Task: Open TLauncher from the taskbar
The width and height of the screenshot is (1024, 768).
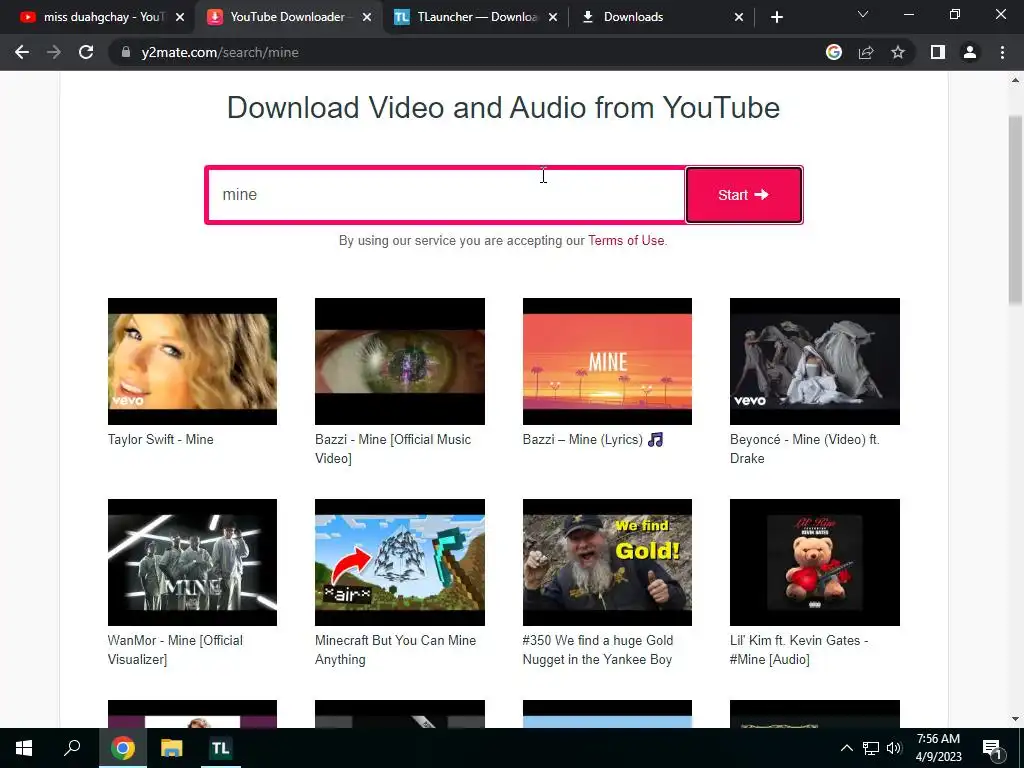Action: (x=220, y=748)
